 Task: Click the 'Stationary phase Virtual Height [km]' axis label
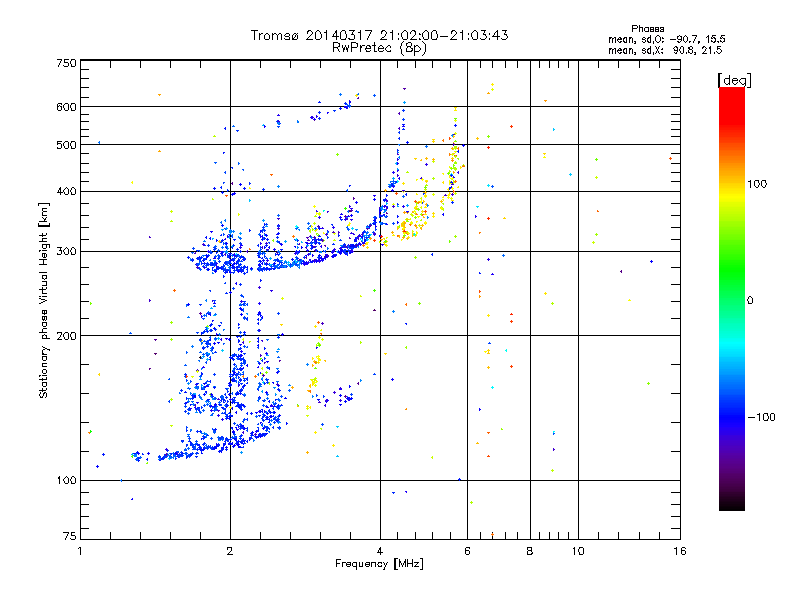point(44,300)
